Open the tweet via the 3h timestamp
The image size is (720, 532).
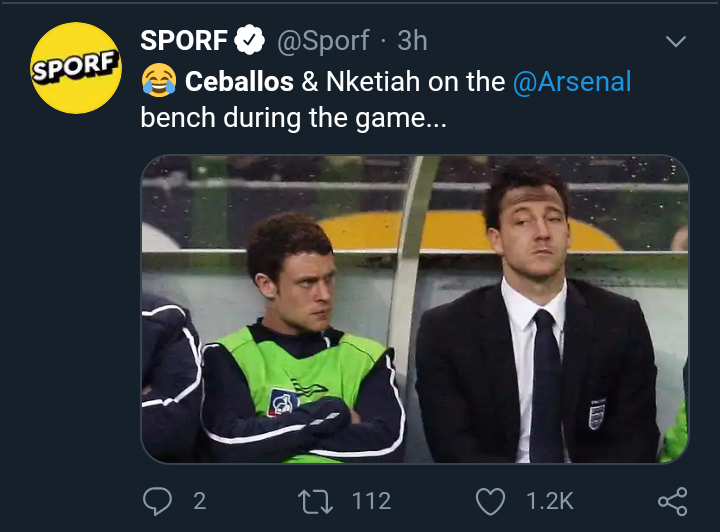412,42
